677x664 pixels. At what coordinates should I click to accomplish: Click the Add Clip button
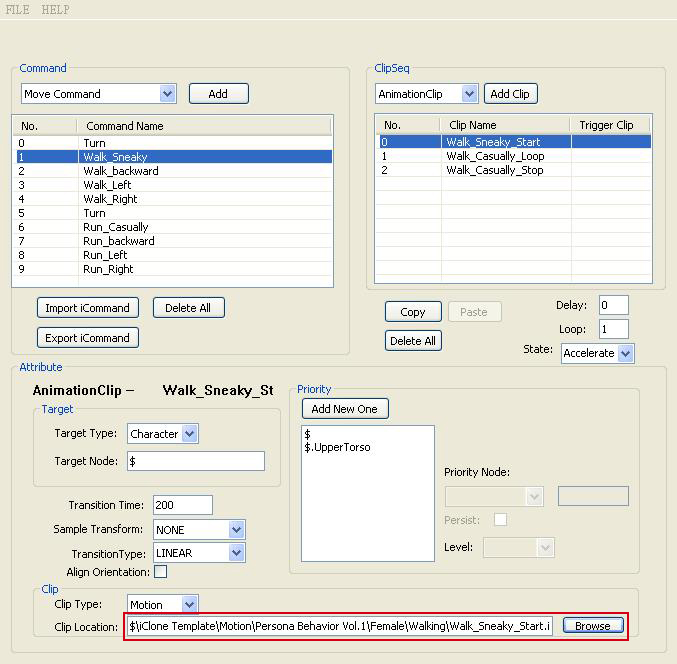[x=510, y=94]
